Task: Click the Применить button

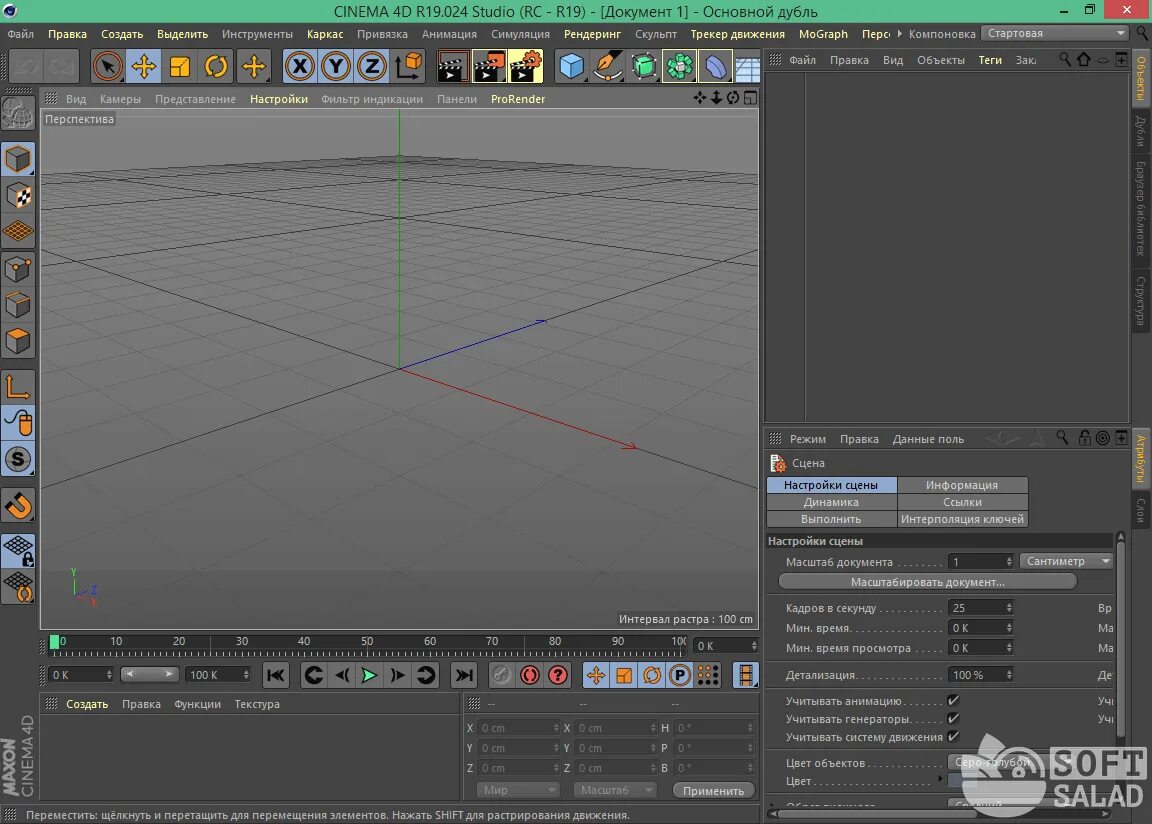Action: [x=713, y=791]
